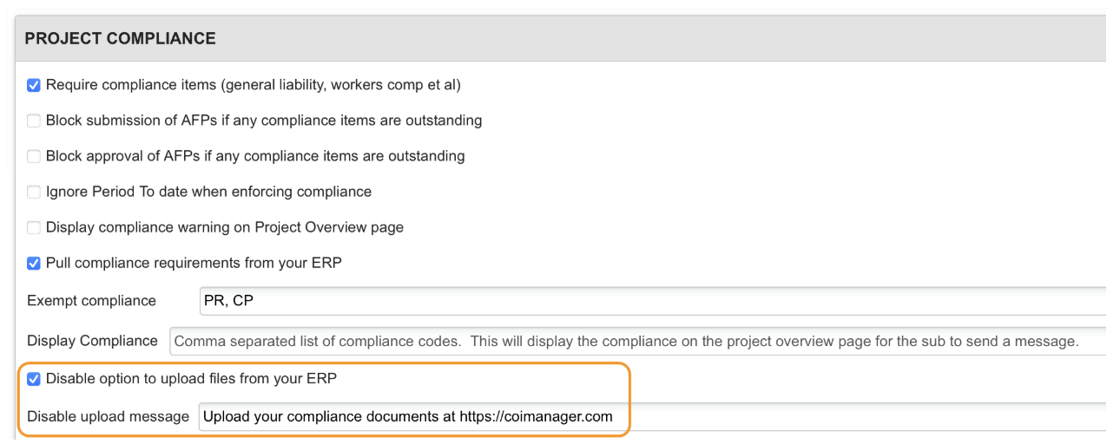Check Display compliance warning on Project Overview
1120x444 pixels.
pyautogui.click(x=34, y=228)
